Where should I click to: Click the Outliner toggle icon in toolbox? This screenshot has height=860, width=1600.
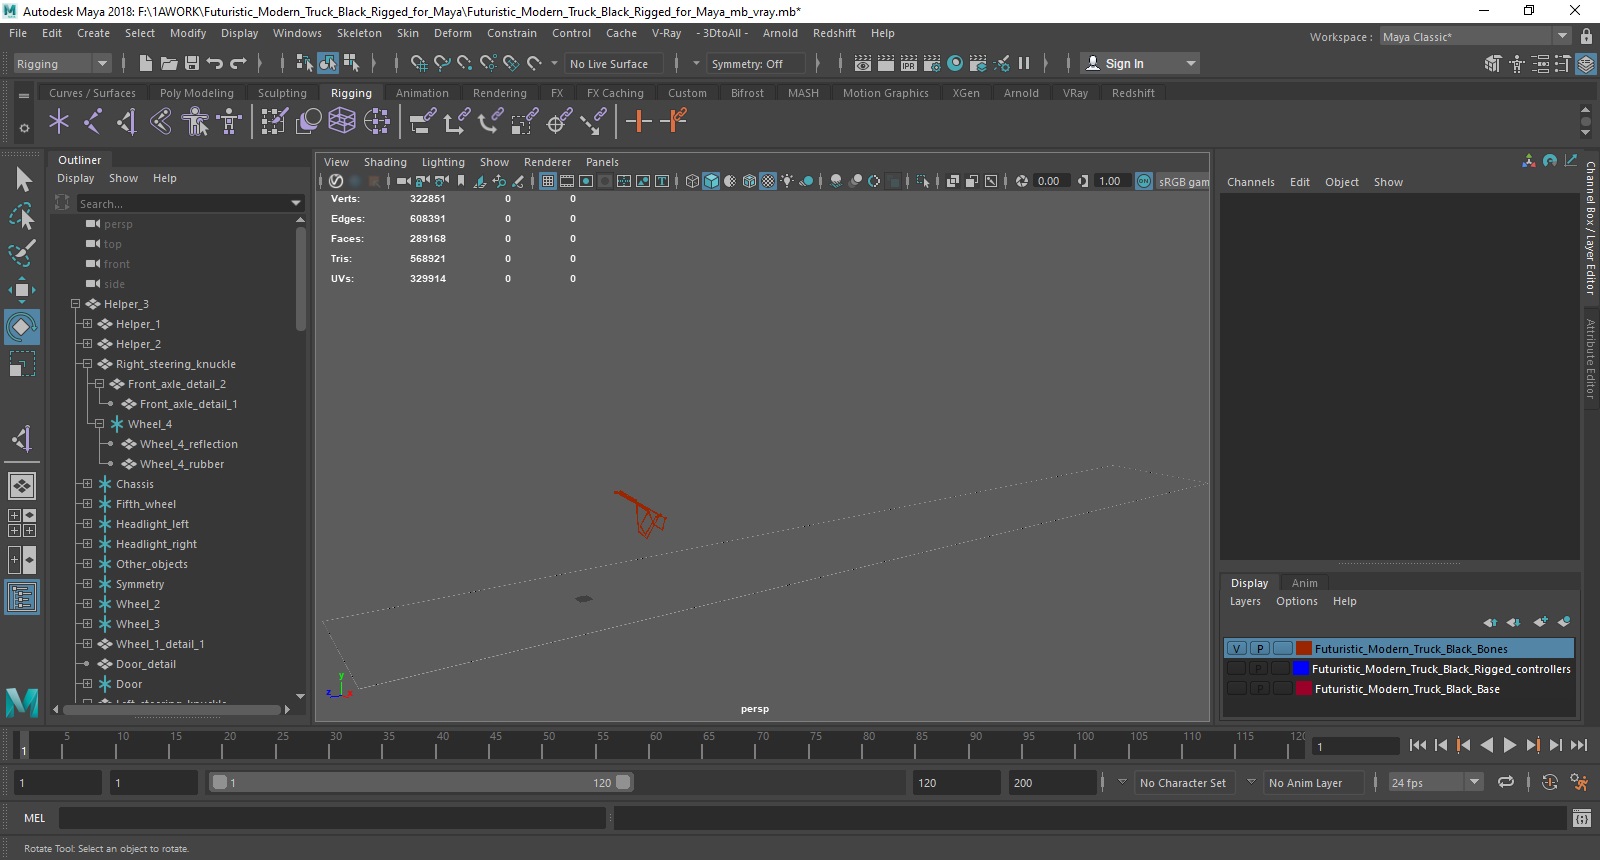22,598
